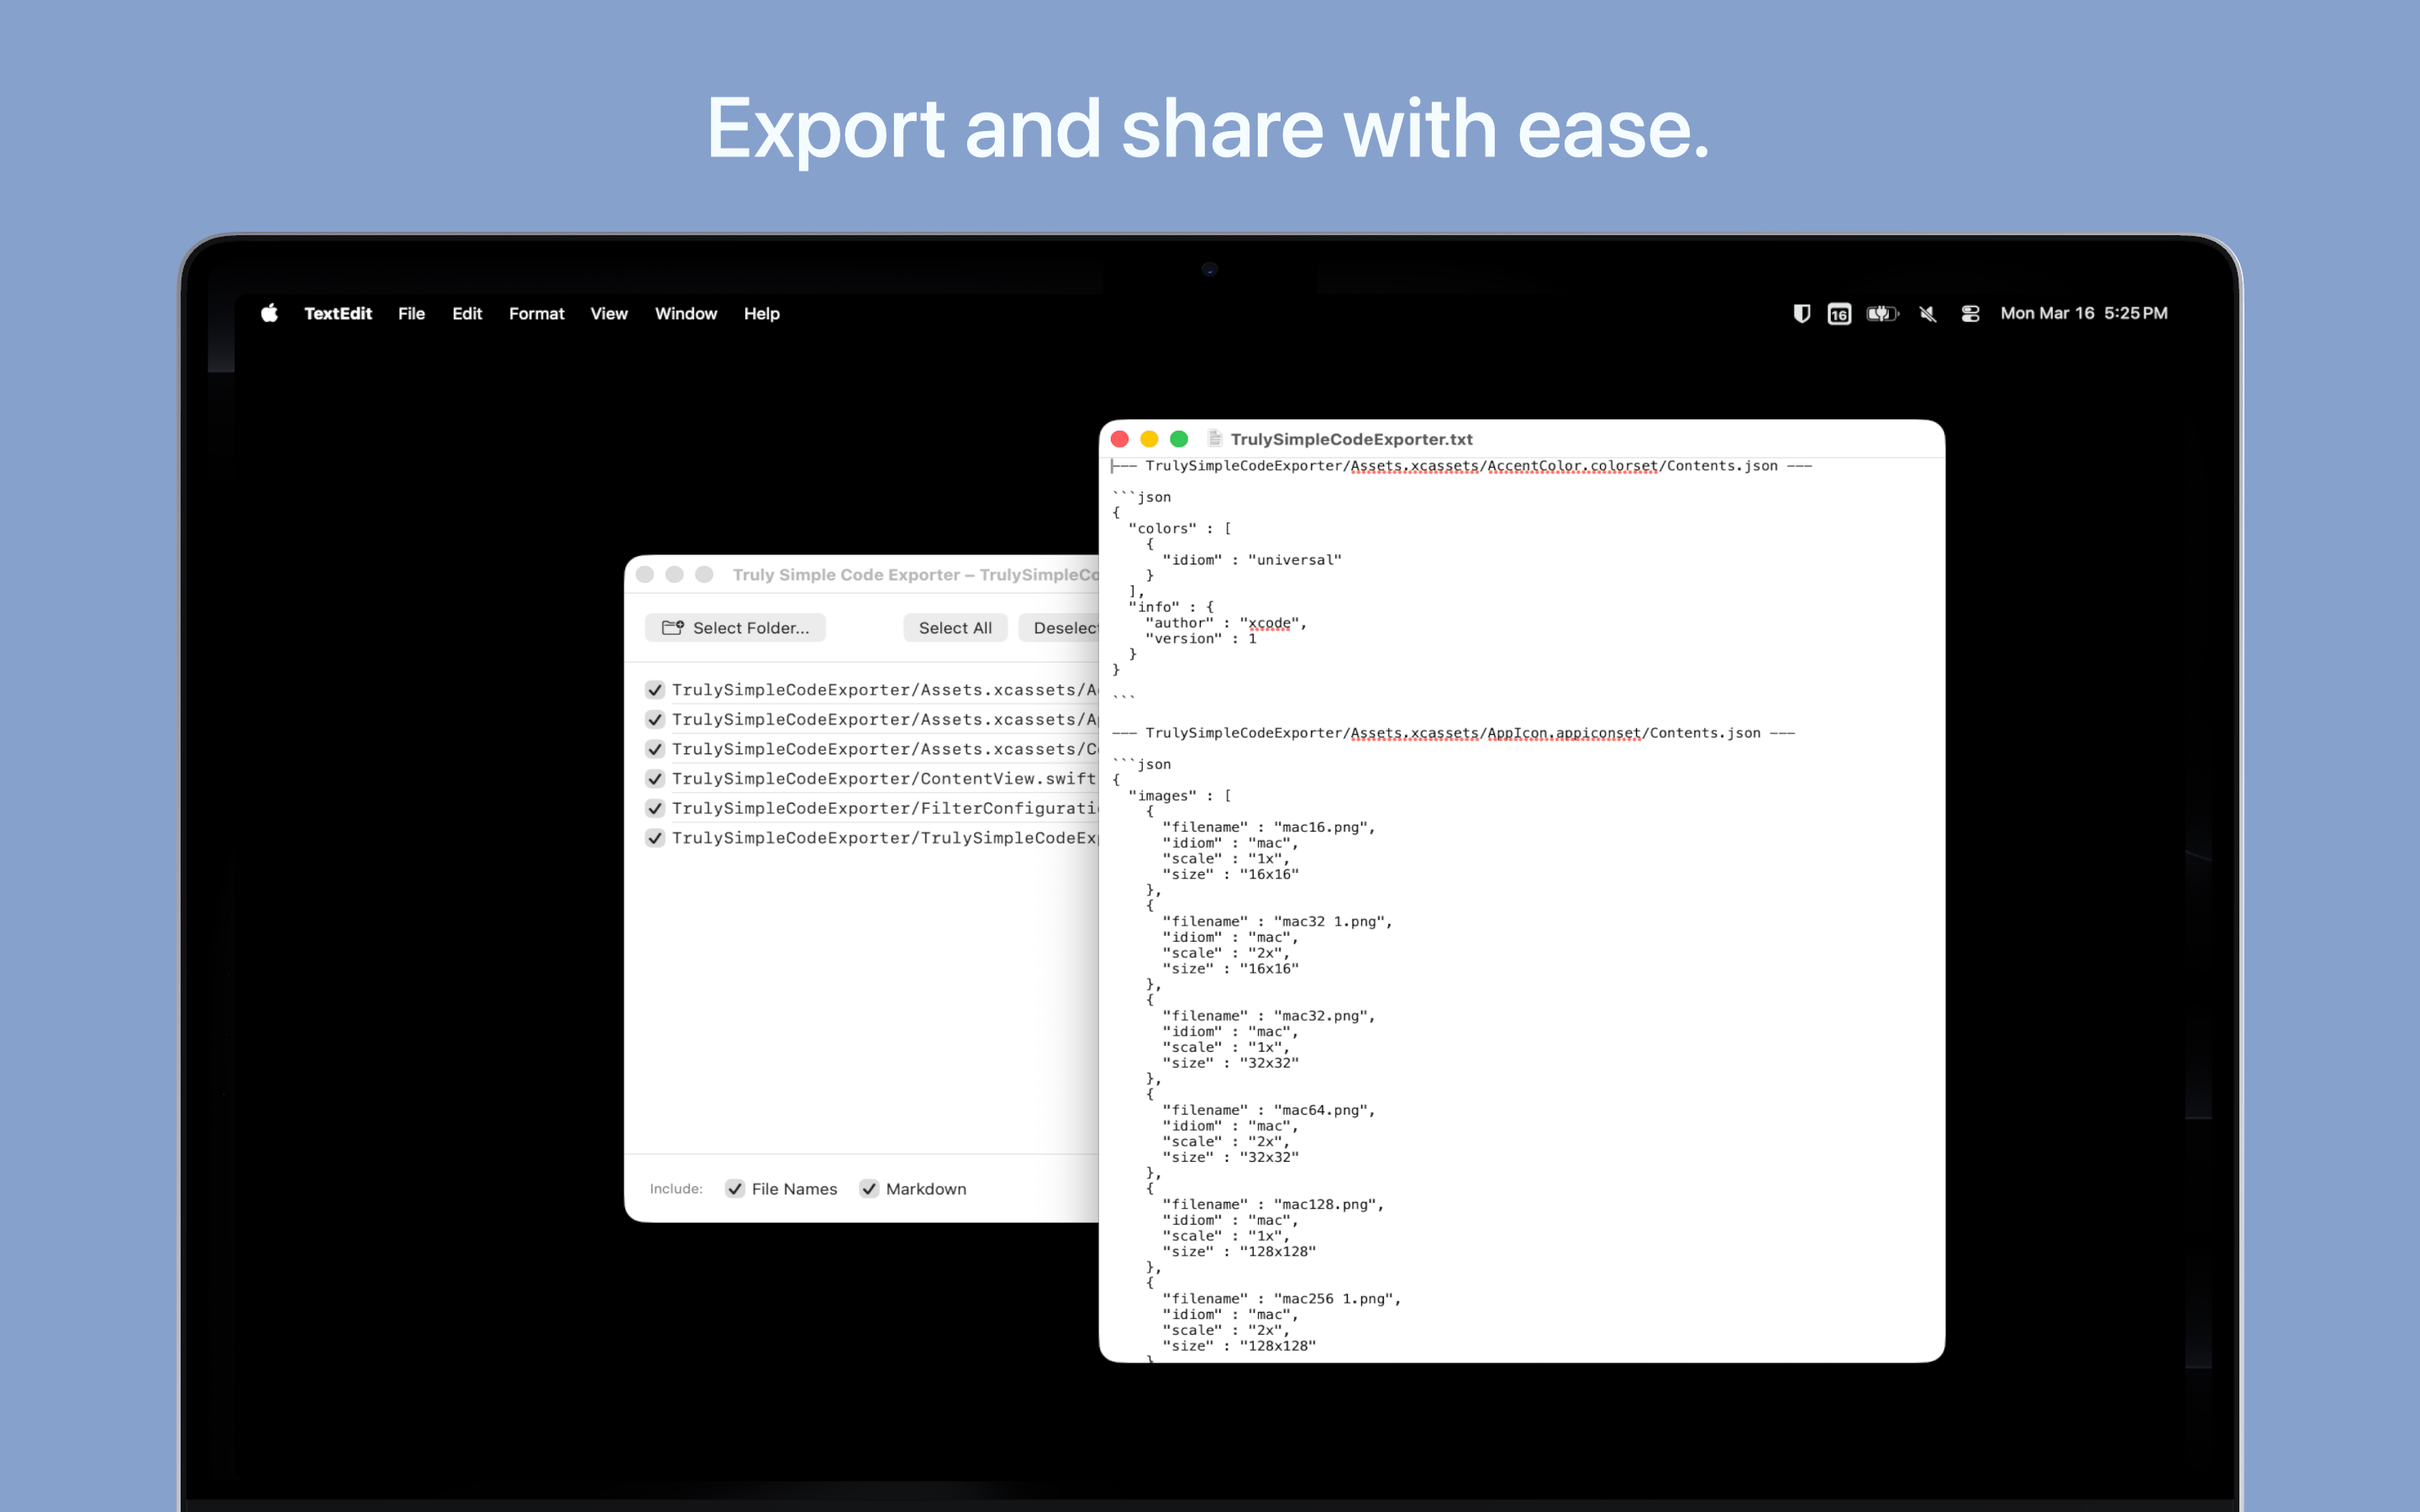Image resolution: width=2420 pixels, height=1512 pixels.
Task: Open the Apple menu
Action: [x=268, y=313]
